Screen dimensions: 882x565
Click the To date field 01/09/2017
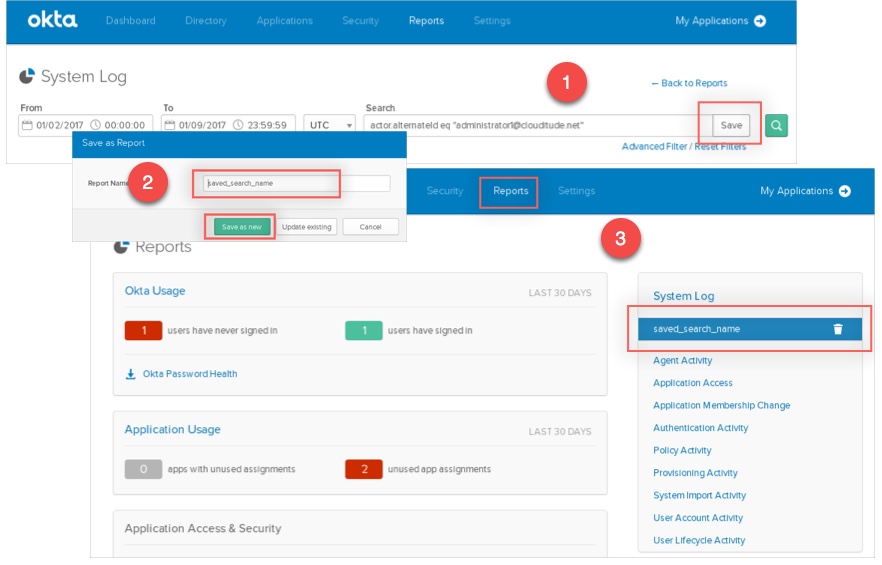[202, 125]
